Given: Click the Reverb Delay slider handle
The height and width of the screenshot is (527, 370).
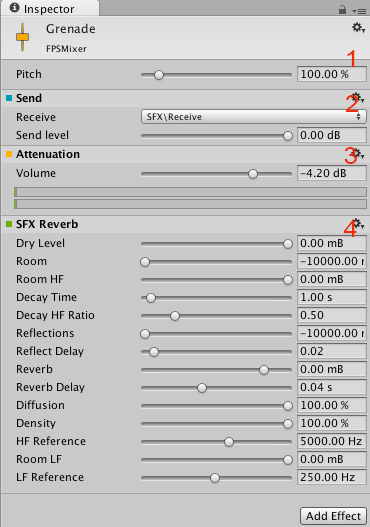Looking at the screenshot, I should (x=202, y=388).
